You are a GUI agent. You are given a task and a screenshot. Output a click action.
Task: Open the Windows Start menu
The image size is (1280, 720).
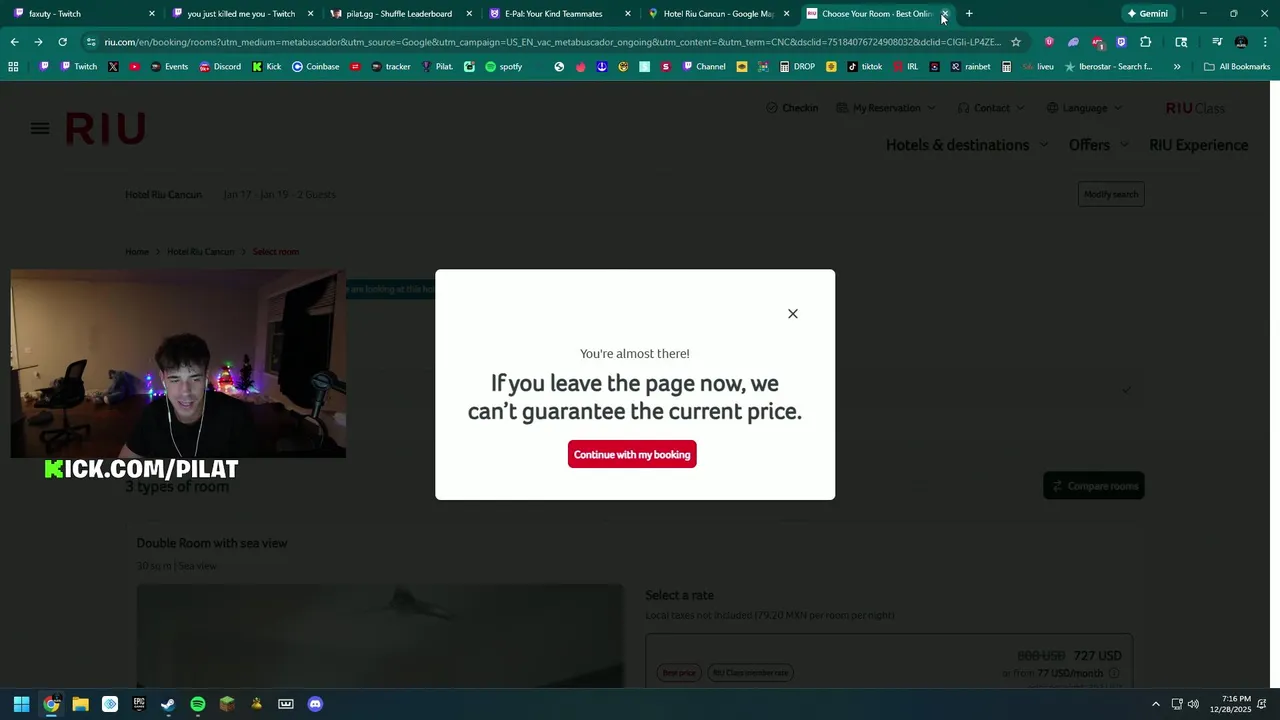pos(21,704)
